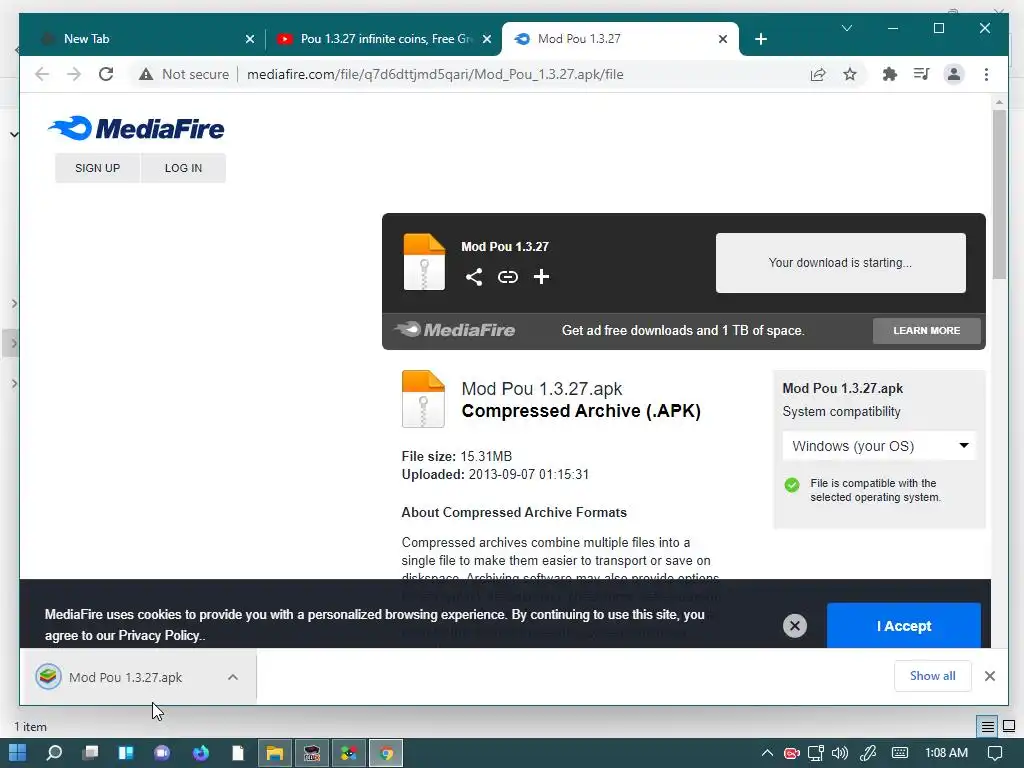1024x768 pixels.
Task: Open File Explorer from the taskbar
Action: [x=274, y=753]
